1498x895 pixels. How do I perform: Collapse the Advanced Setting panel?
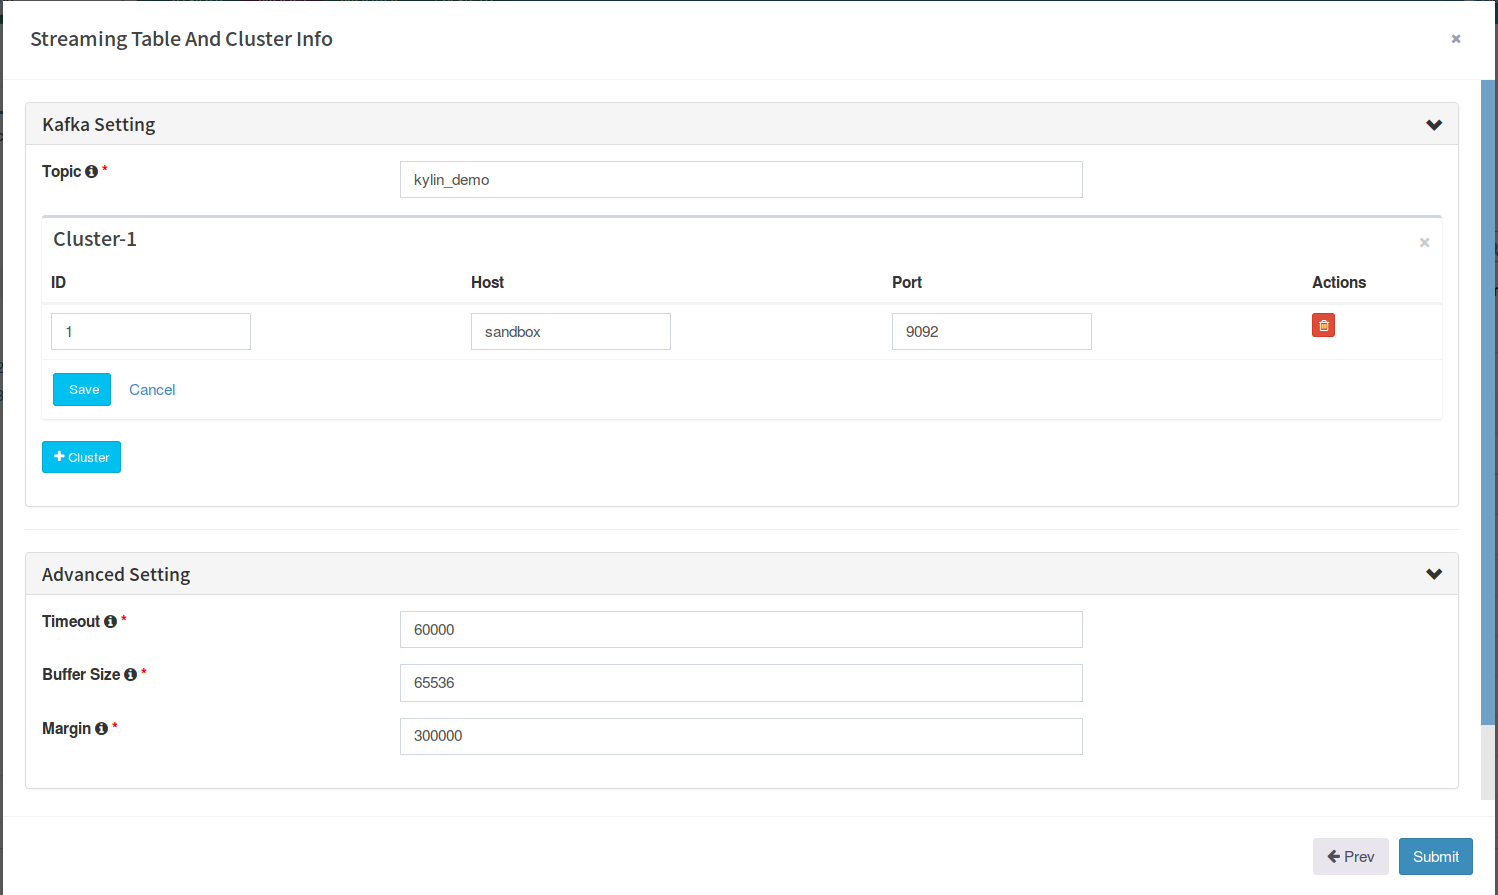[1433, 574]
